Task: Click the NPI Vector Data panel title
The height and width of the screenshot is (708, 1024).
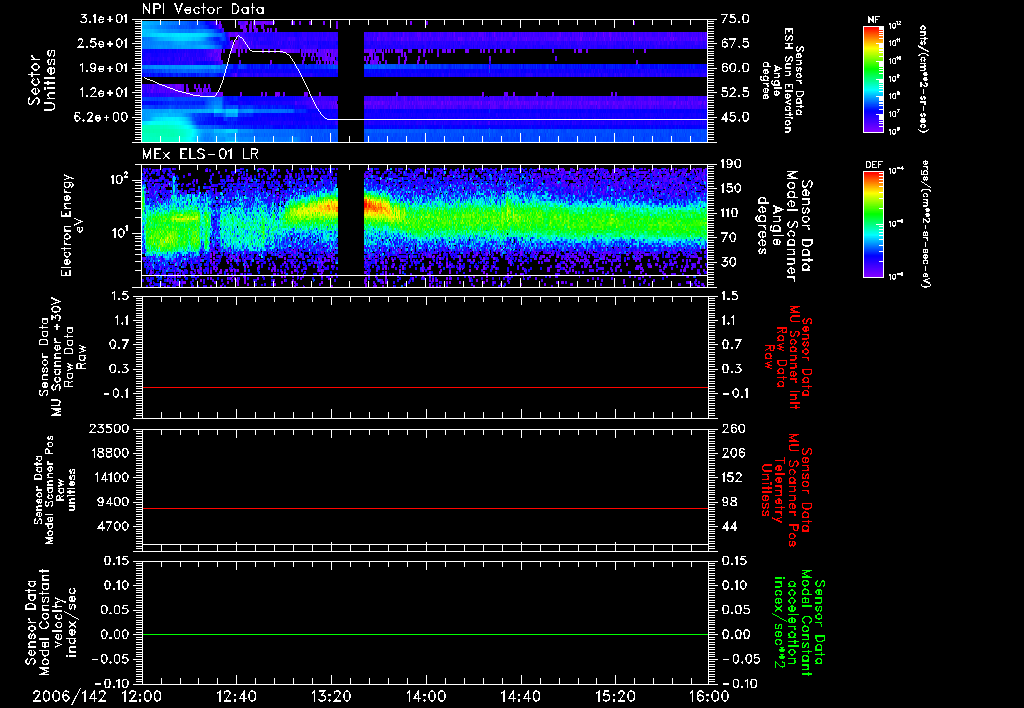Action: click(204, 10)
